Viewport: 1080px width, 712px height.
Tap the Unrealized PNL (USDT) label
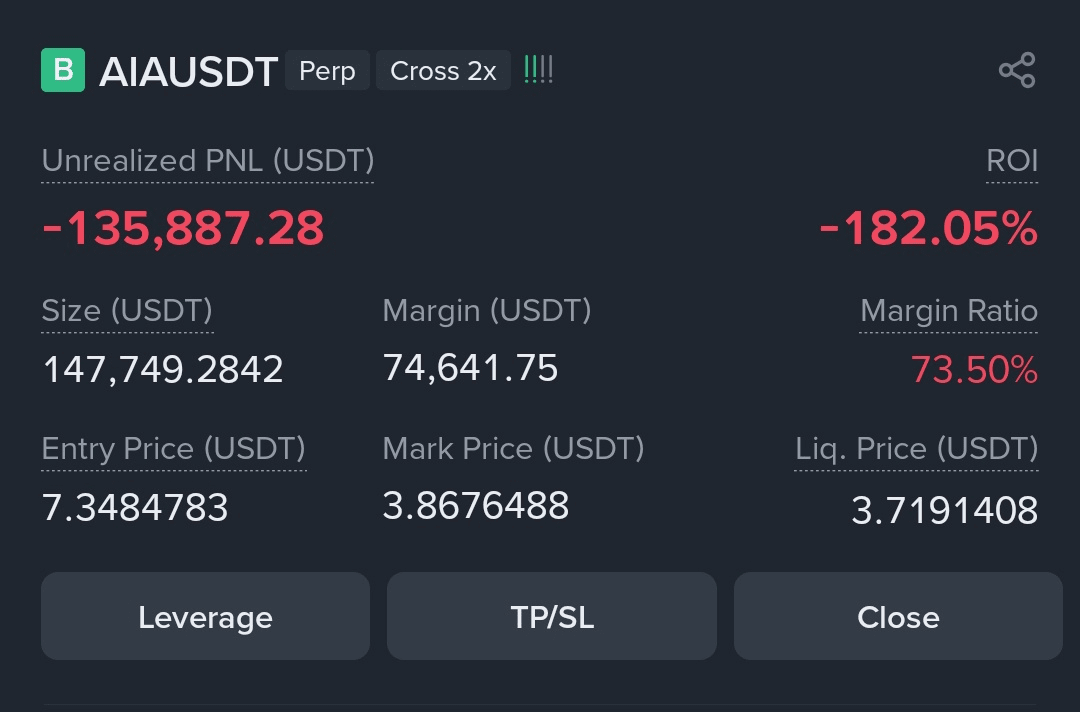(x=208, y=161)
